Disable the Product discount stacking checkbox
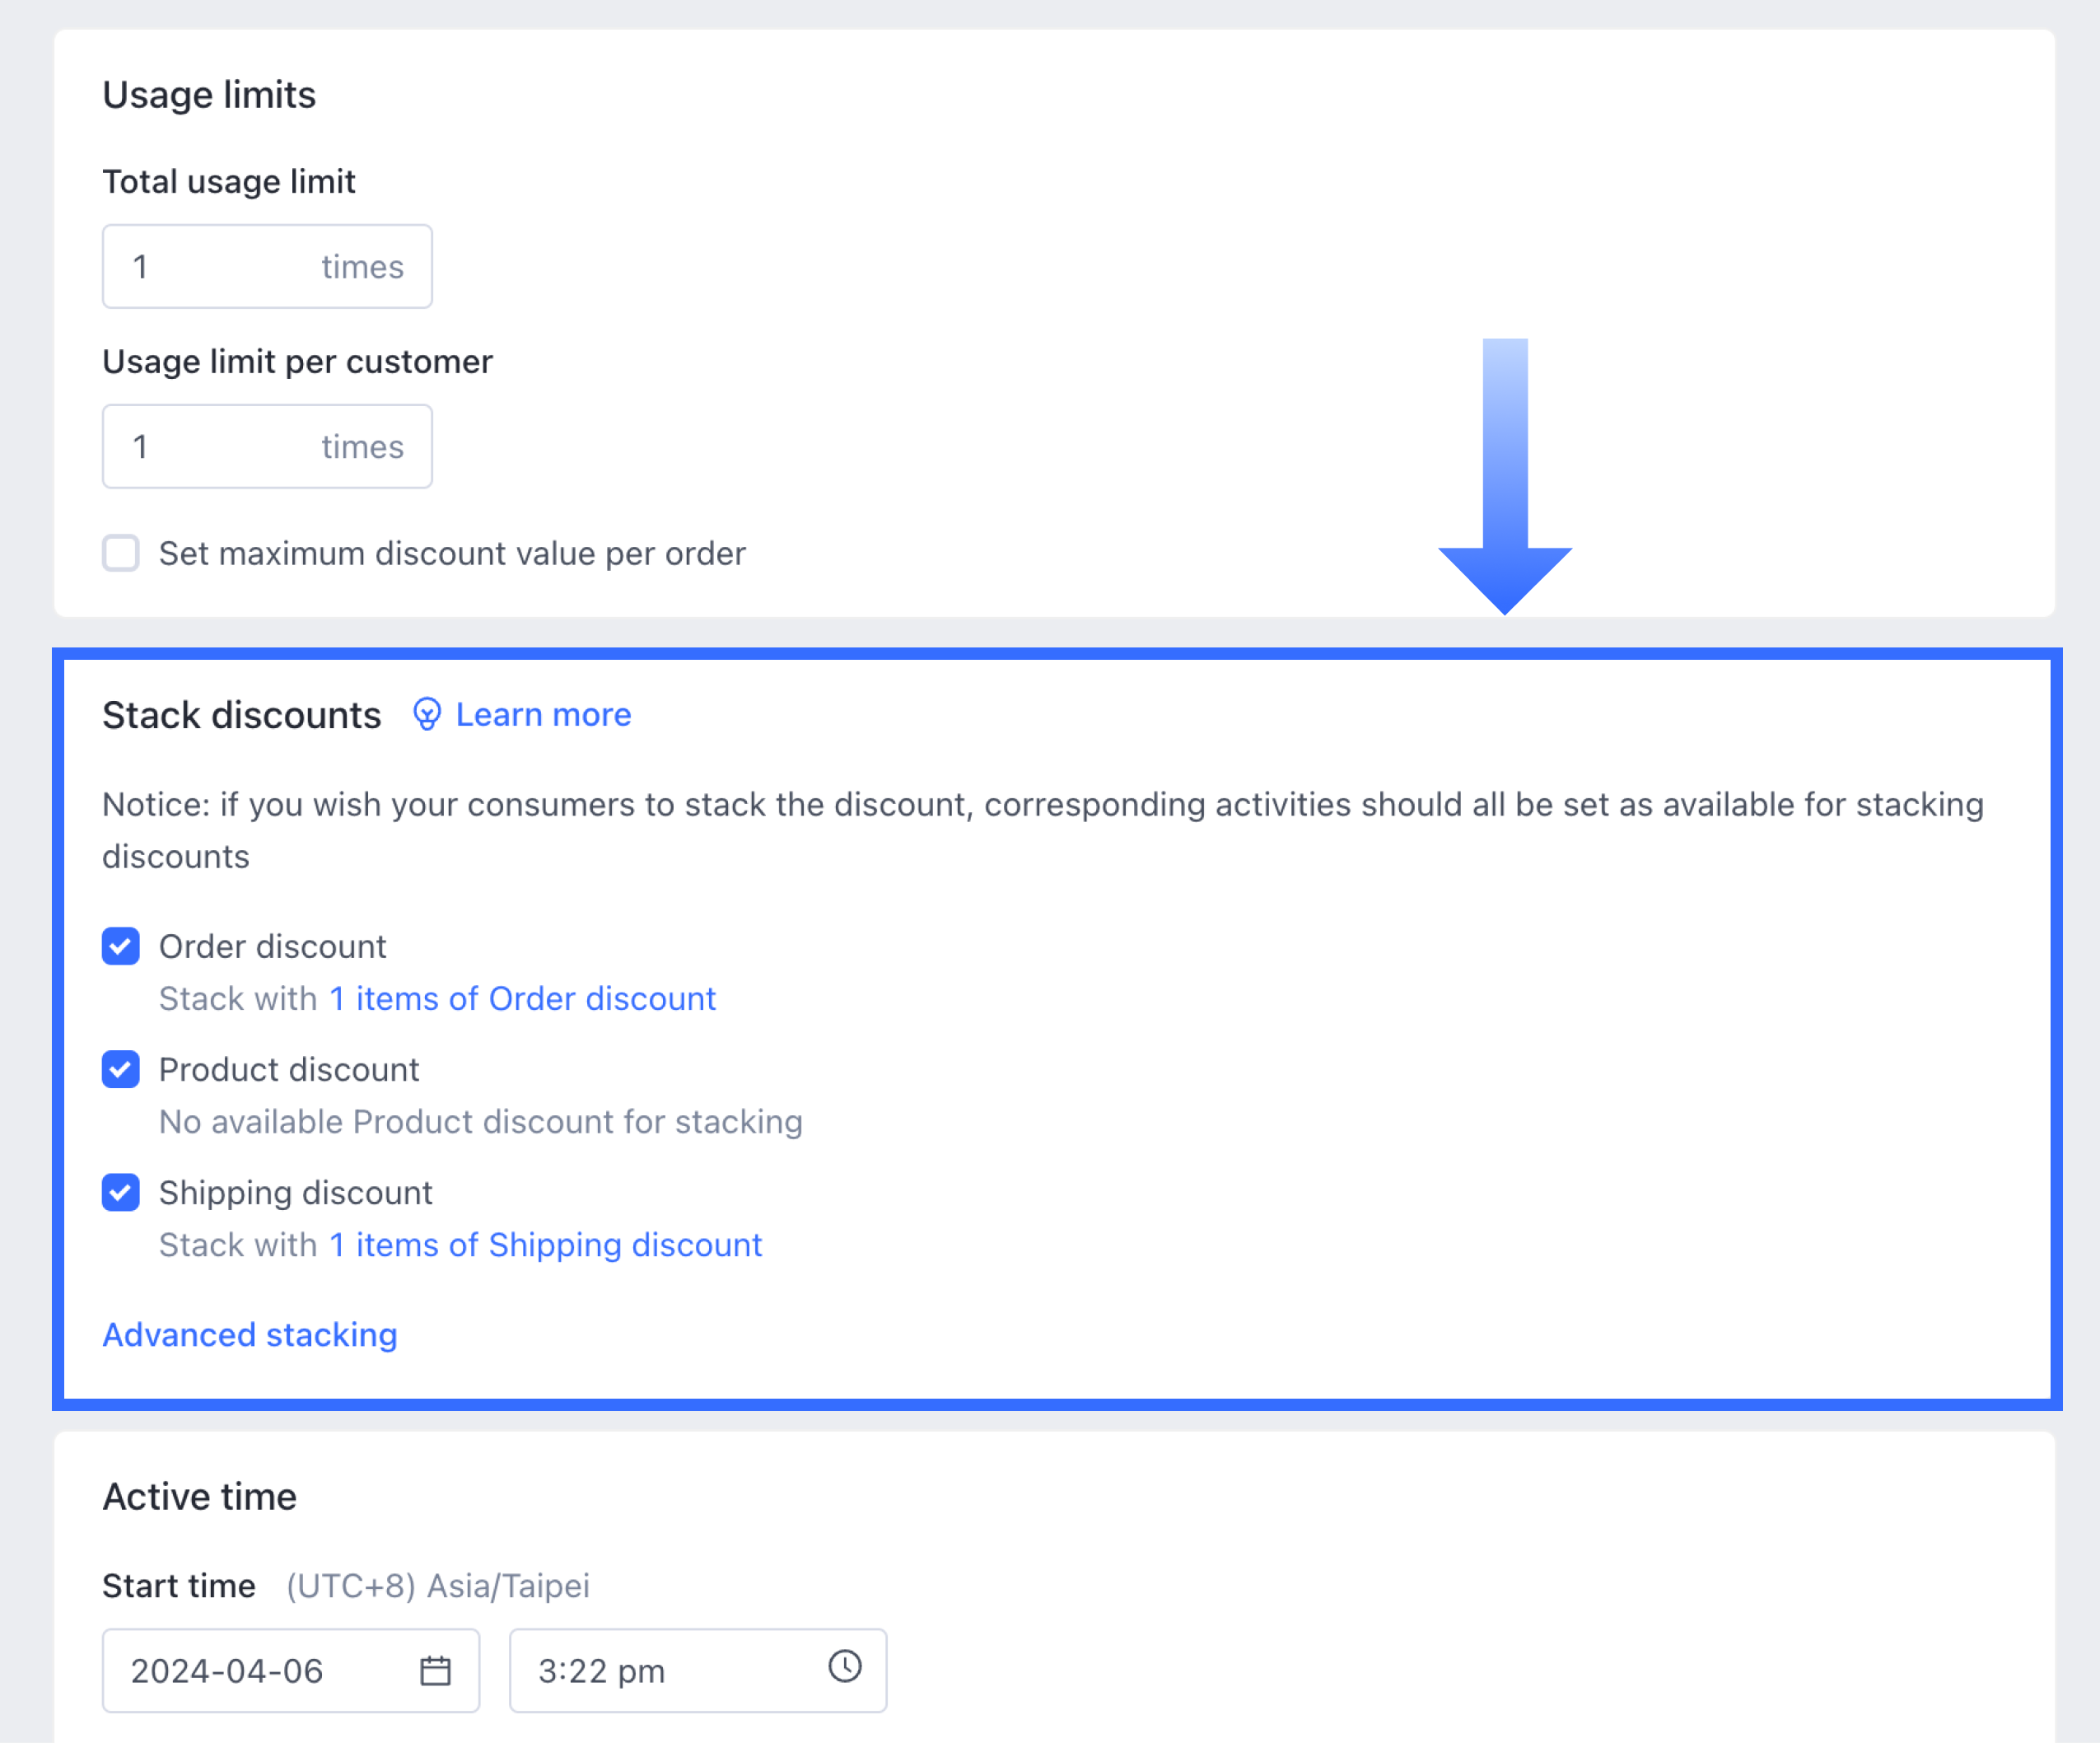The image size is (2100, 1743). pyautogui.click(x=120, y=1070)
